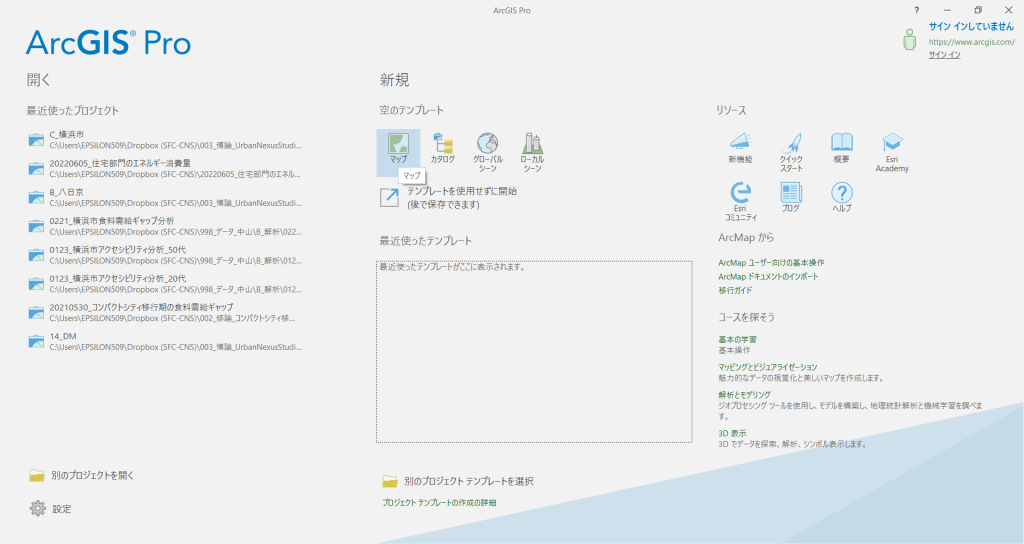Click project icon next to B_八日京
Screen dimensions: 1024x544
36,197
